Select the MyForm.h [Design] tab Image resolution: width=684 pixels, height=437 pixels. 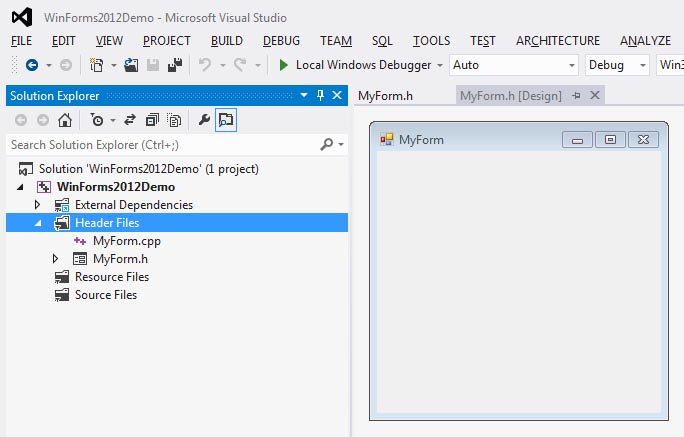[511, 96]
